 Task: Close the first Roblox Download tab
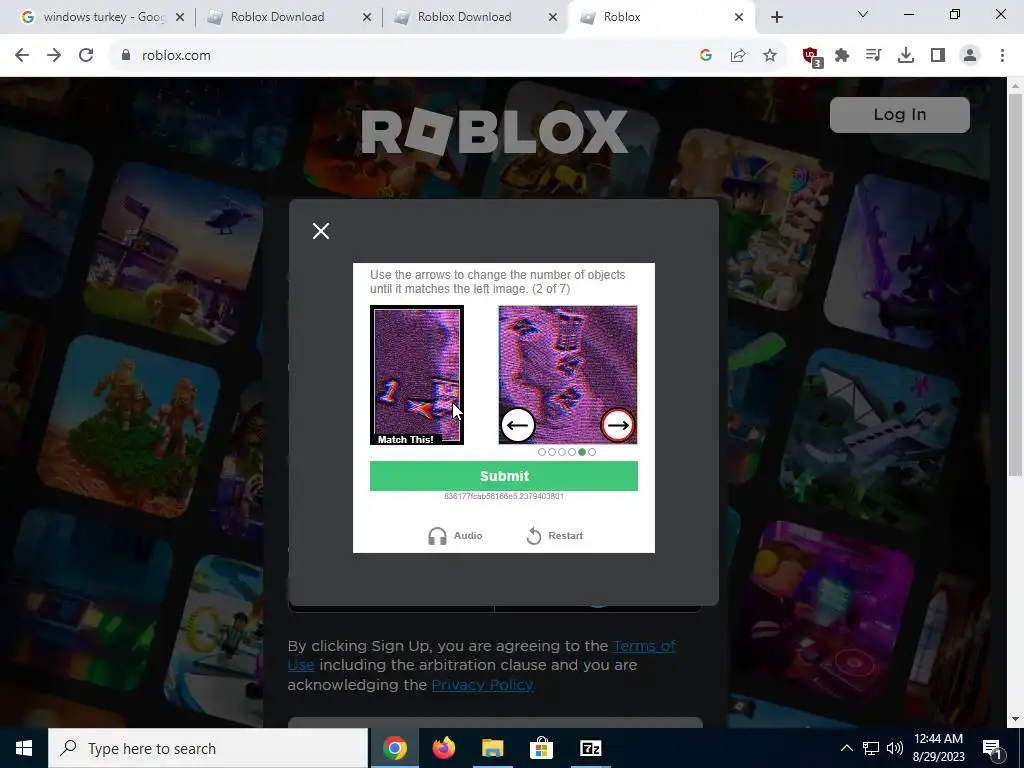click(367, 17)
